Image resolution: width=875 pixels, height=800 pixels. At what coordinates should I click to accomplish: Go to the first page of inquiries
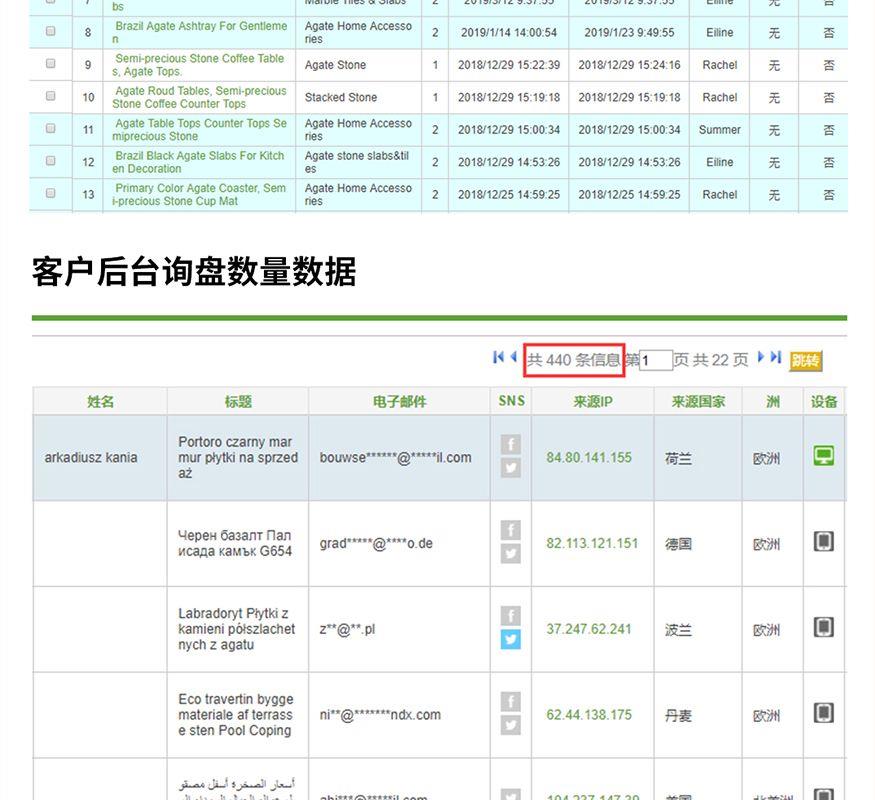coord(498,358)
